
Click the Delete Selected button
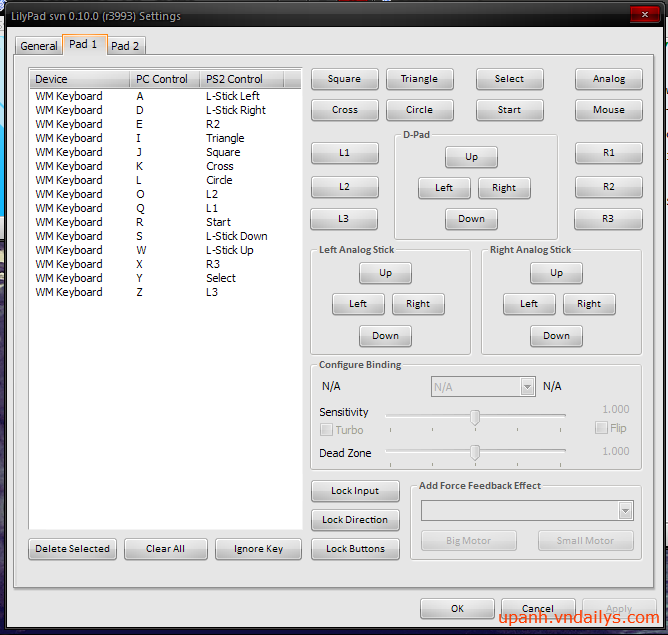[x=72, y=549]
